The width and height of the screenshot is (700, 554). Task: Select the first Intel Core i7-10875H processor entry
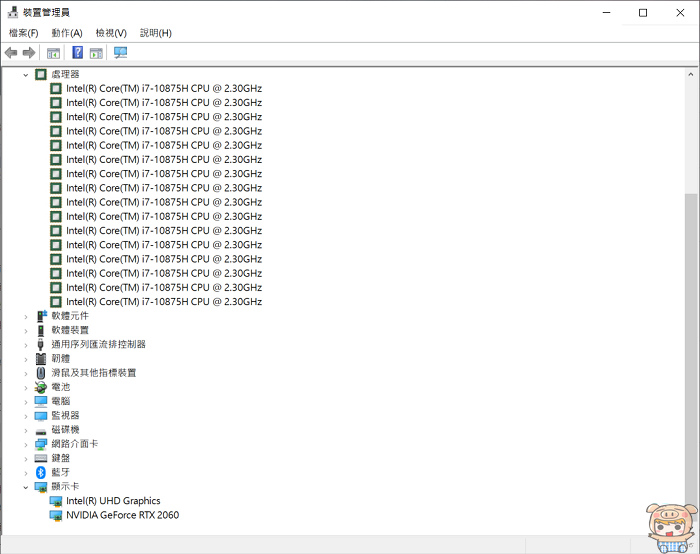(164, 88)
